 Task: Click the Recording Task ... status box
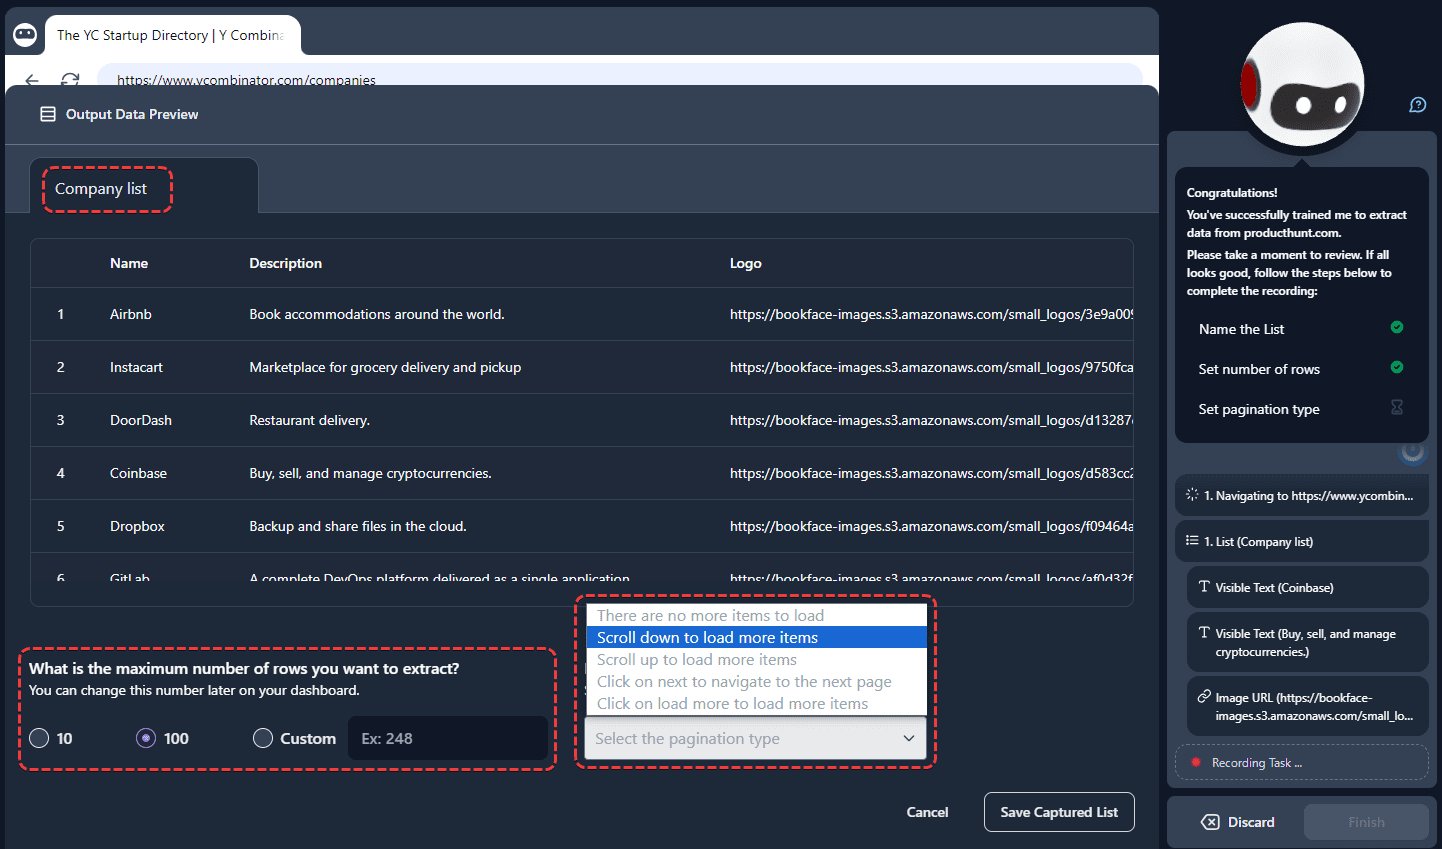coord(1301,762)
